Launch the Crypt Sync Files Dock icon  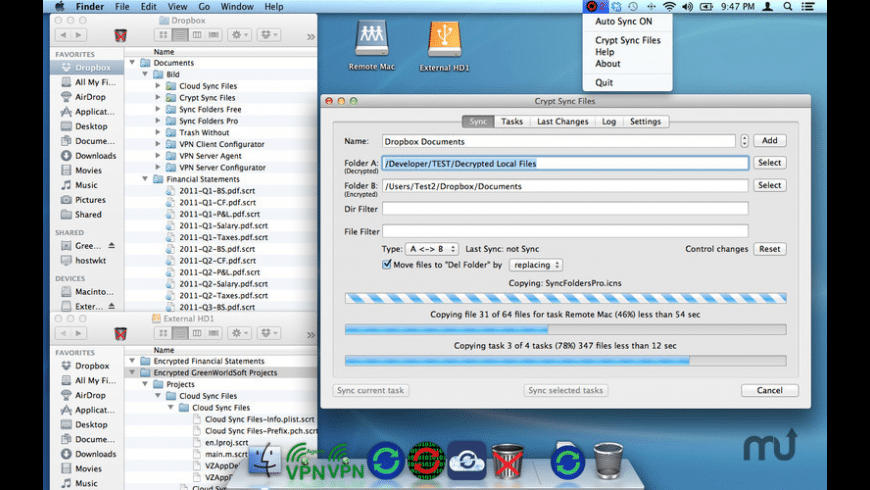coord(426,460)
